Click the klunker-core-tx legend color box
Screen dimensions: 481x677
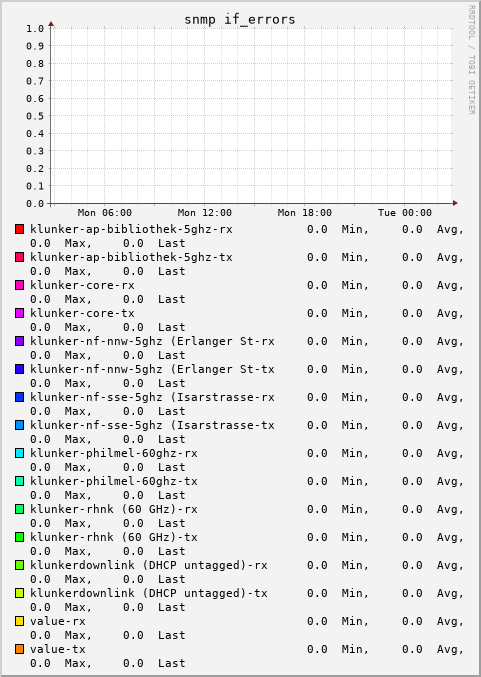pyautogui.click(x=19, y=313)
